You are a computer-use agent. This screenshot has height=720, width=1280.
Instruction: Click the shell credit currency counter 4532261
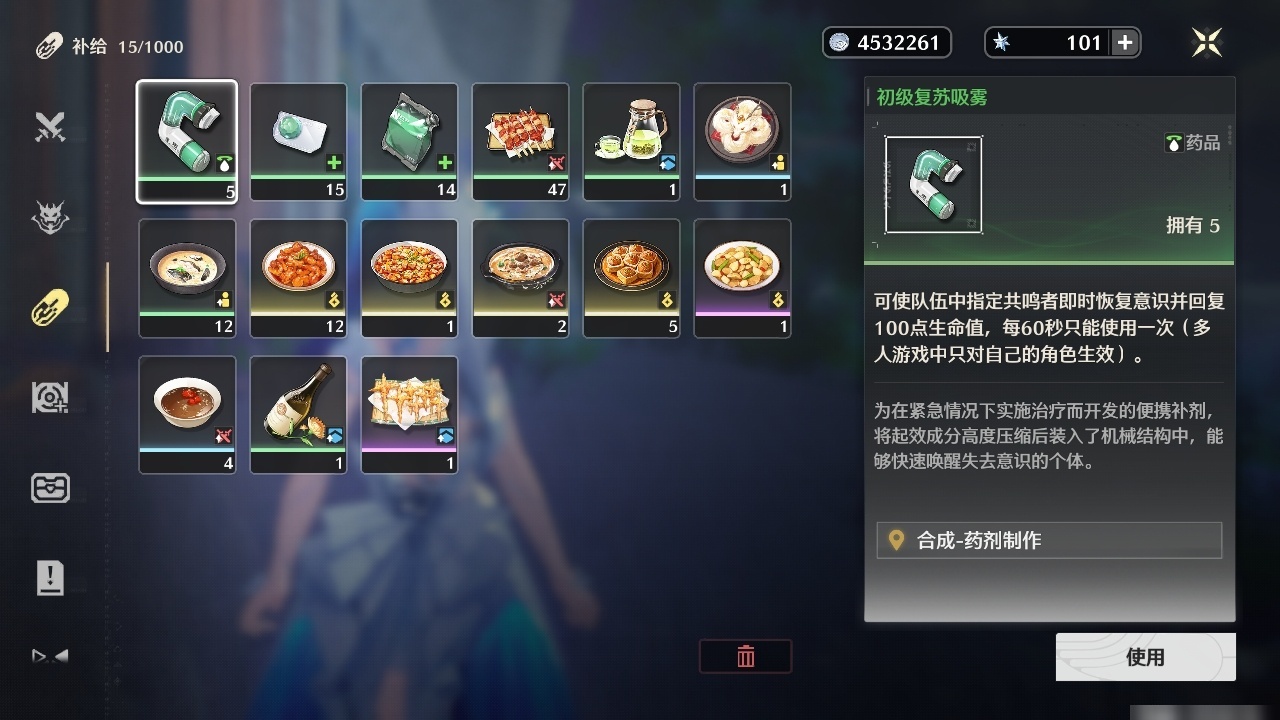coord(886,42)
